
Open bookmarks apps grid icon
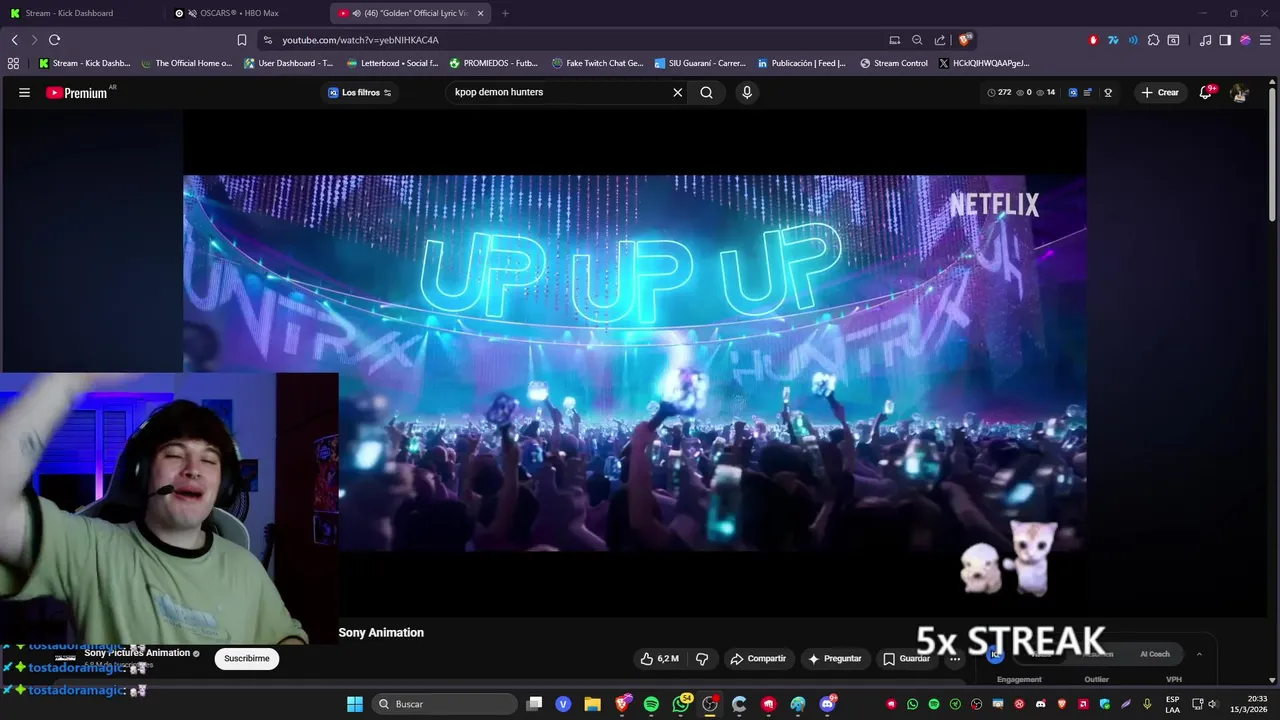click(13, 63)
